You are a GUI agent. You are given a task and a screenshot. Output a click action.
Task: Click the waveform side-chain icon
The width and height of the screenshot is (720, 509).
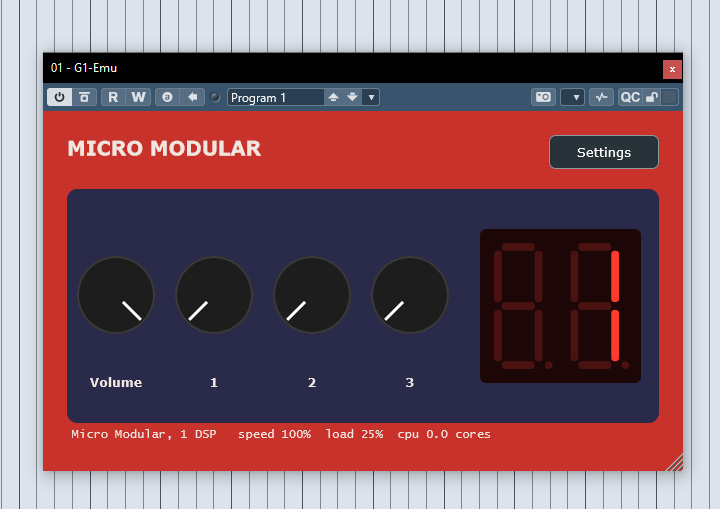602,97
